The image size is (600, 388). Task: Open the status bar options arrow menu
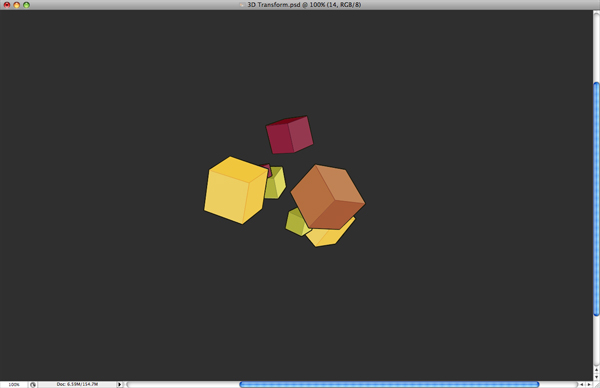tap(119, 384)
